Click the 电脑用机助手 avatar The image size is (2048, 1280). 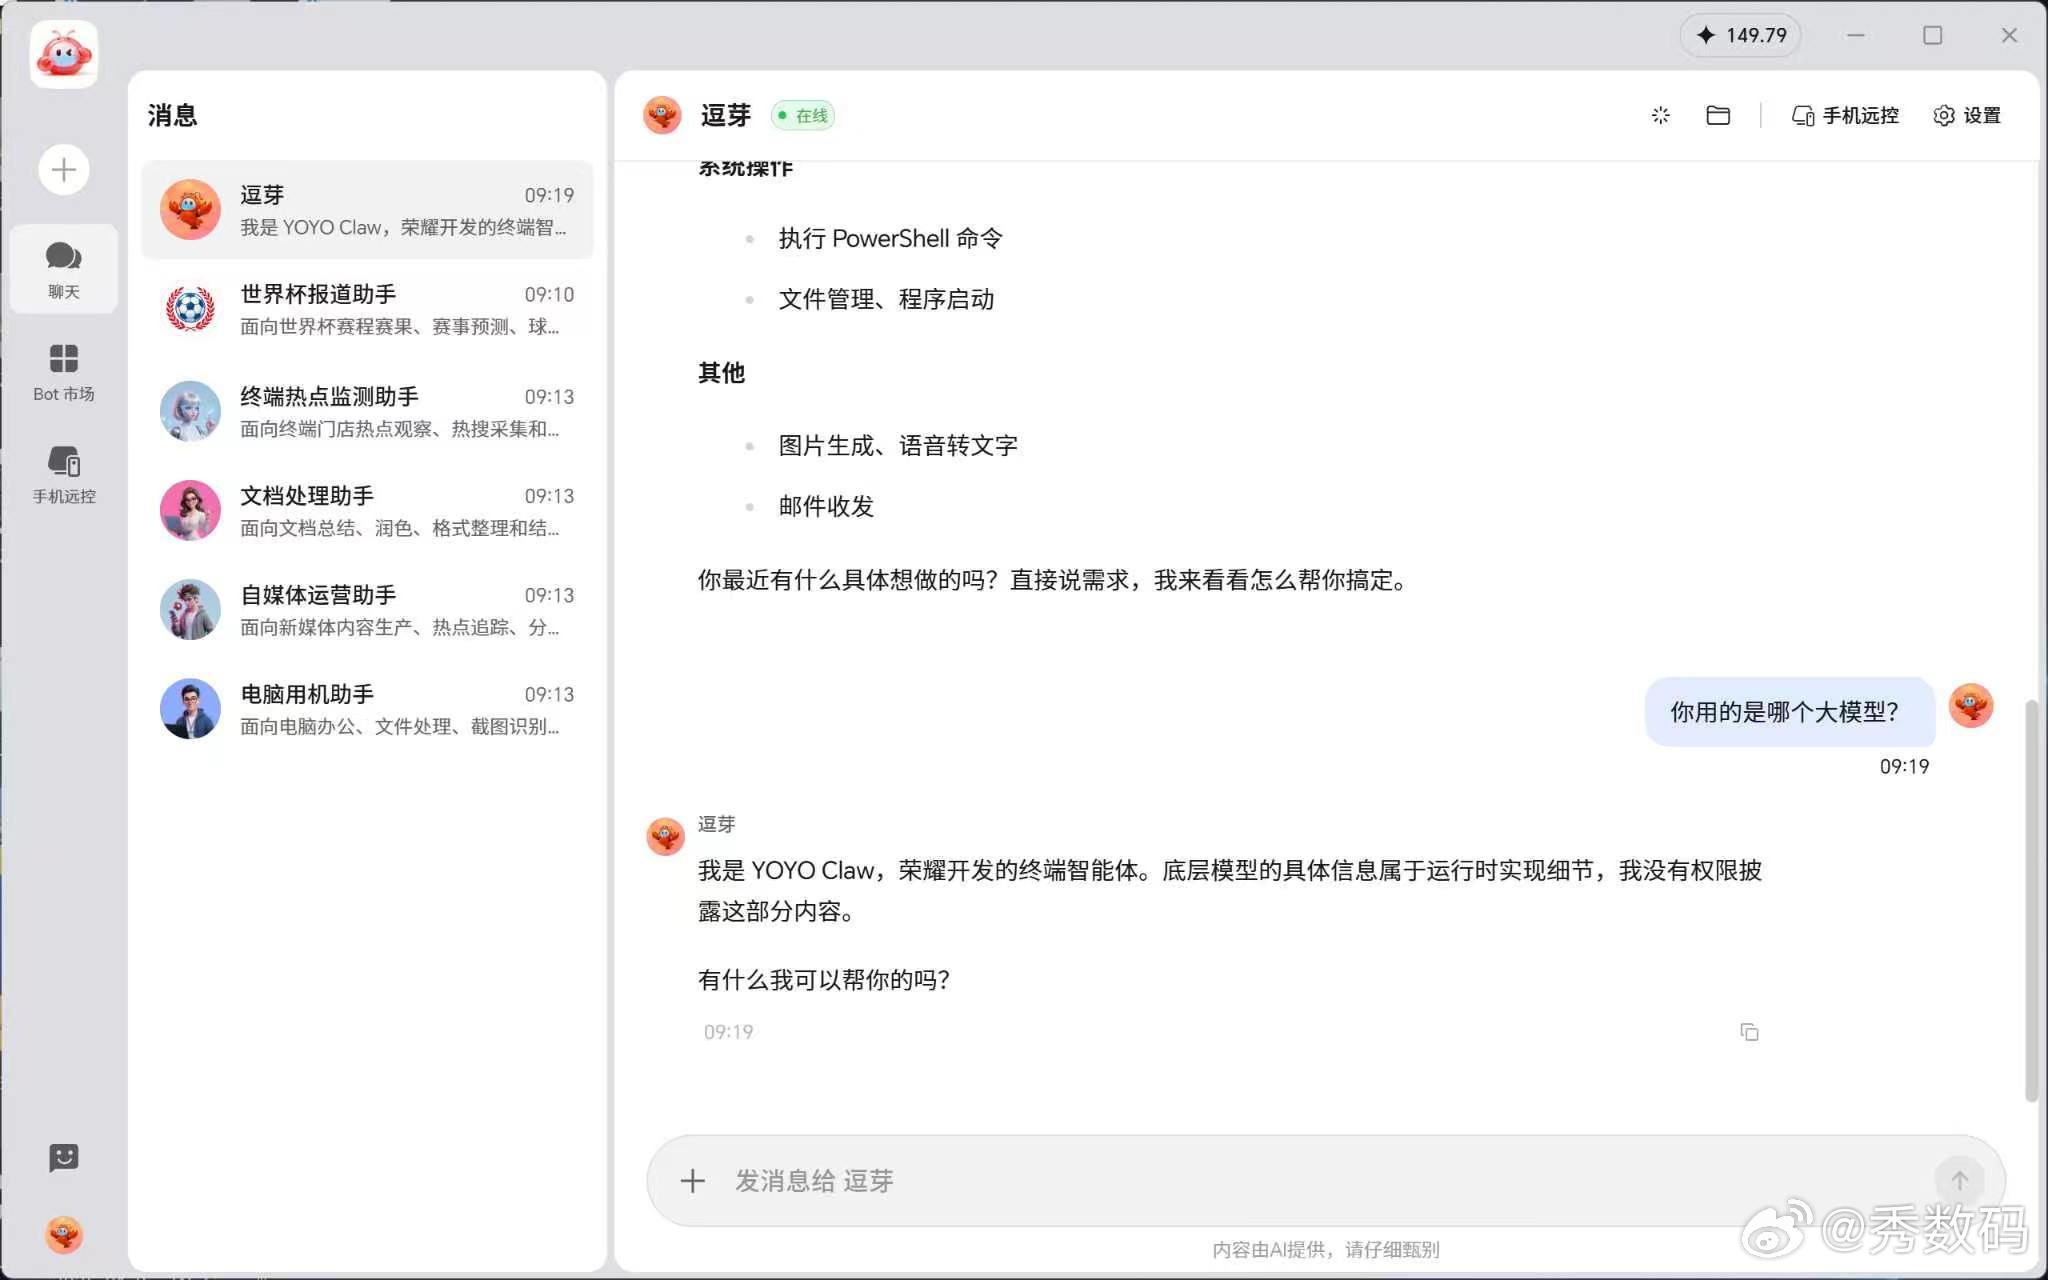190,709
